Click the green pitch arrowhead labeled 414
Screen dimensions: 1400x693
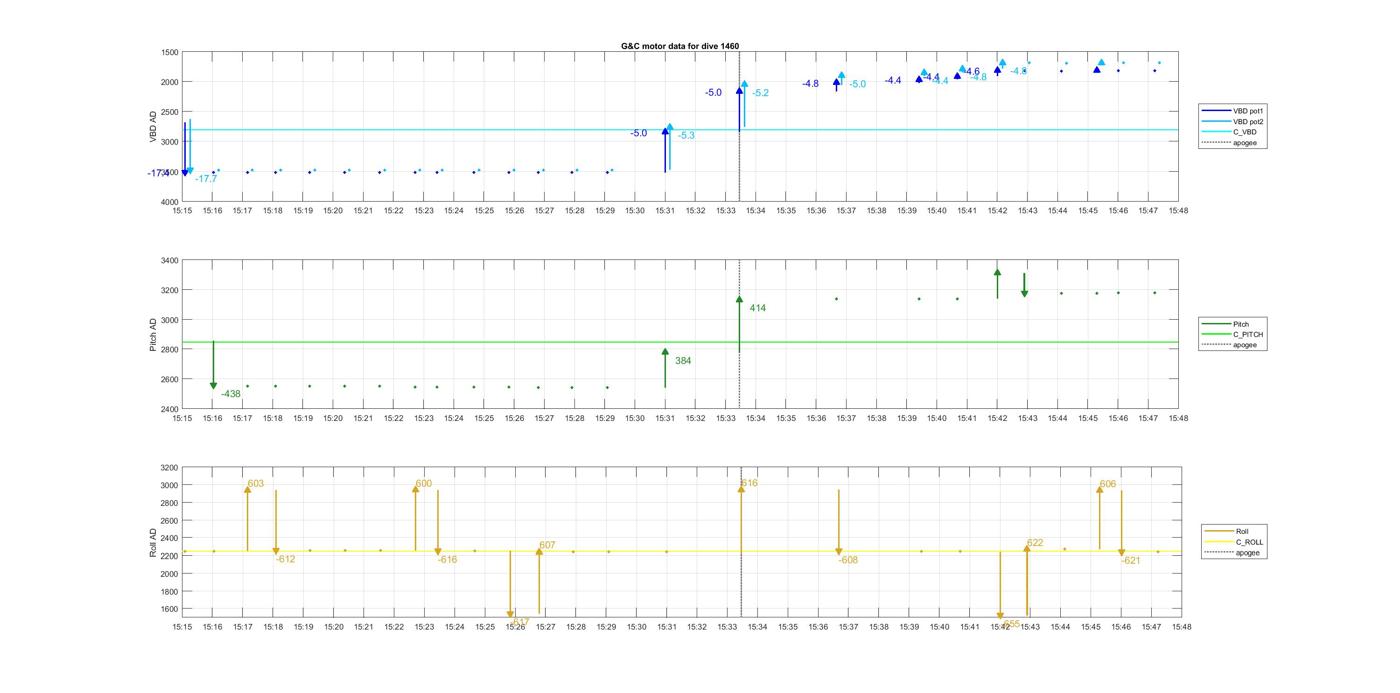click(739, 299)
